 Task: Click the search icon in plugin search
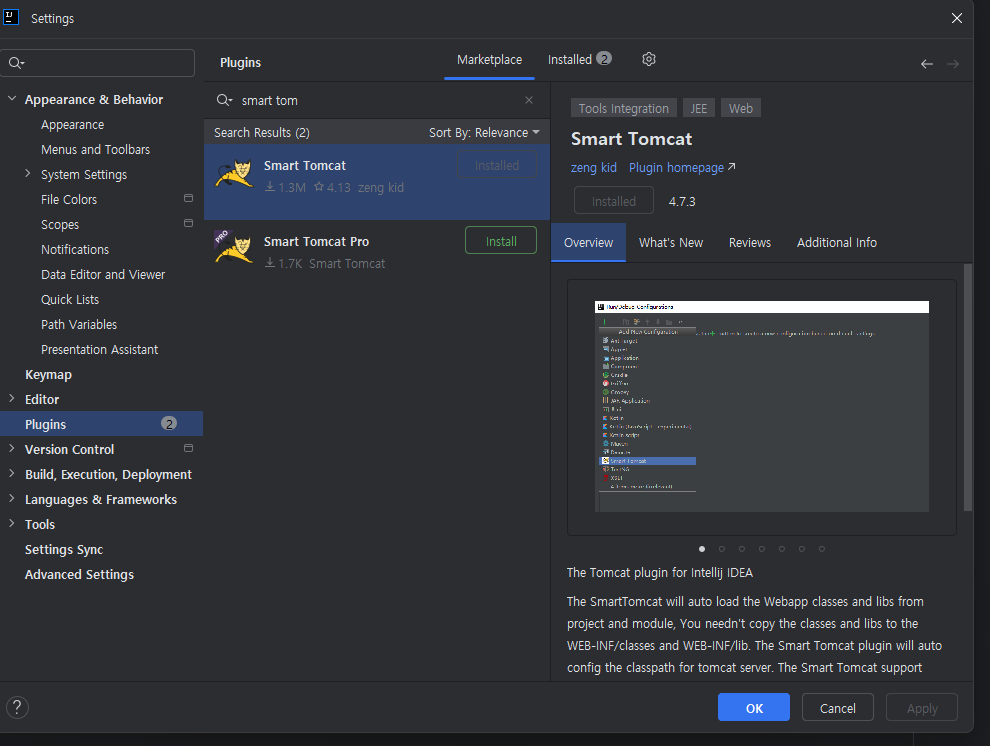click(x=224, y=100)
